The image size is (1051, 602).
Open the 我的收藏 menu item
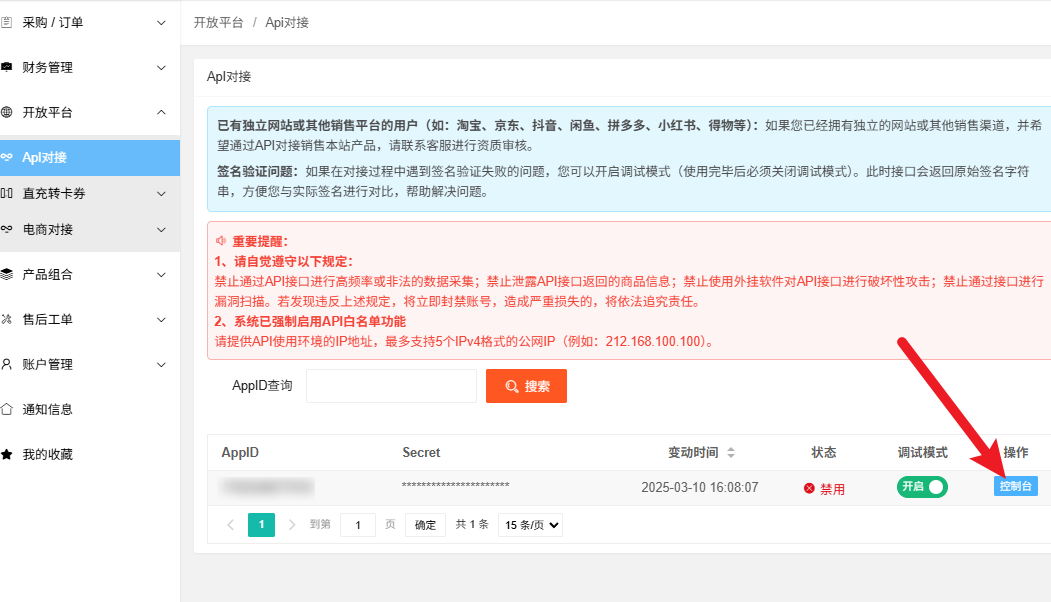click(x=90, y=454)
